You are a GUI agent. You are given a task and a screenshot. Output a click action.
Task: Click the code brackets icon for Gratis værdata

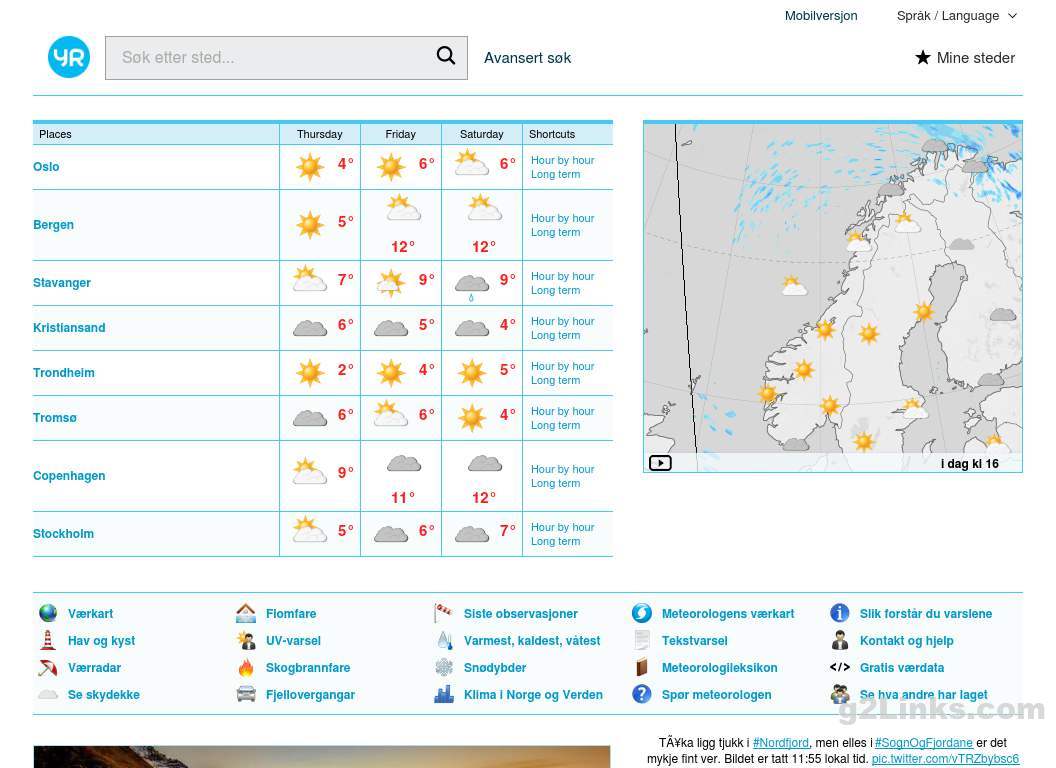(840, 668)
